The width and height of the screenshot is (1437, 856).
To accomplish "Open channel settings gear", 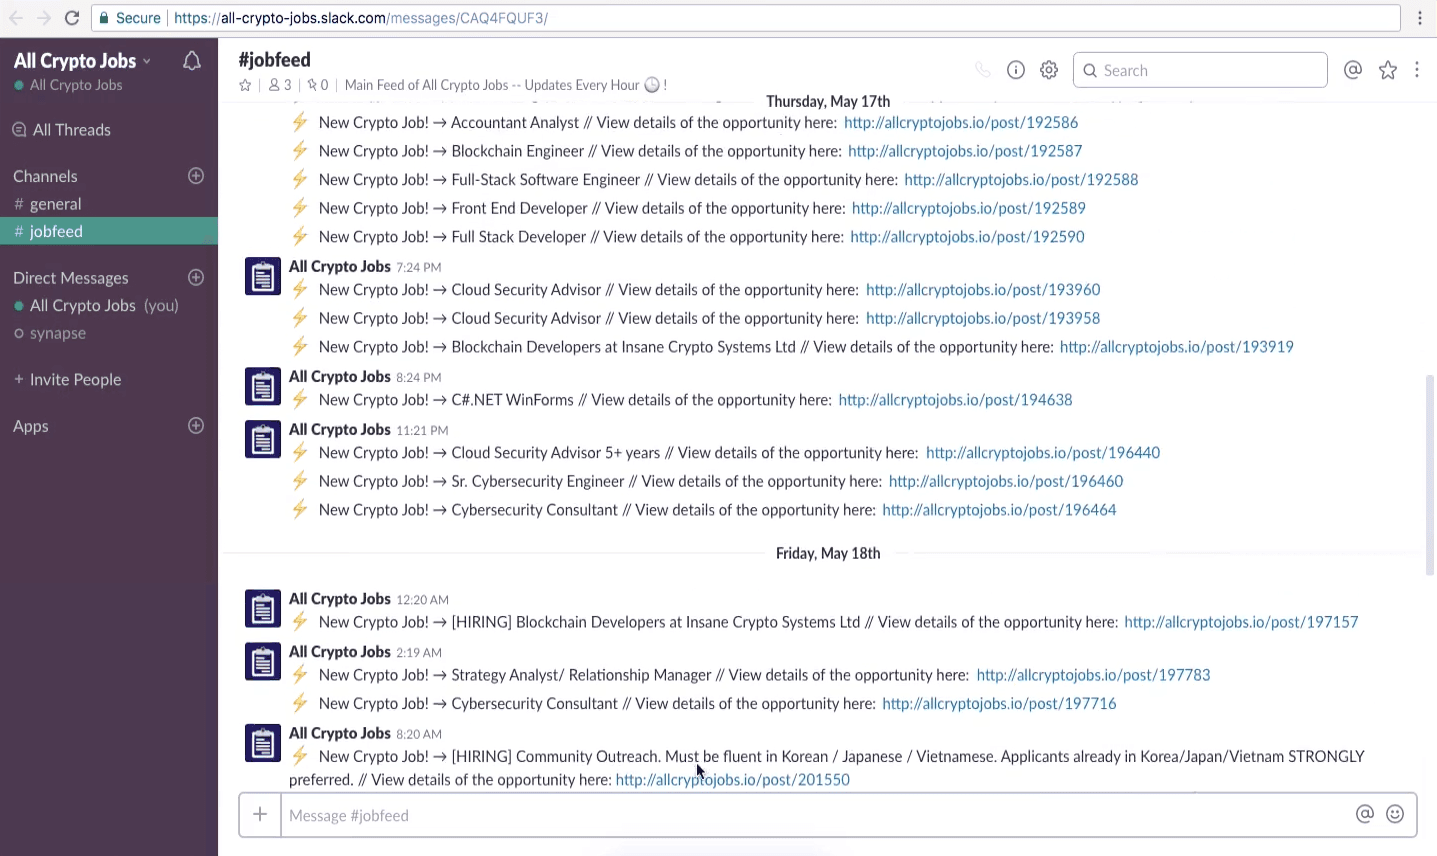I will (x=1049, y=70).
